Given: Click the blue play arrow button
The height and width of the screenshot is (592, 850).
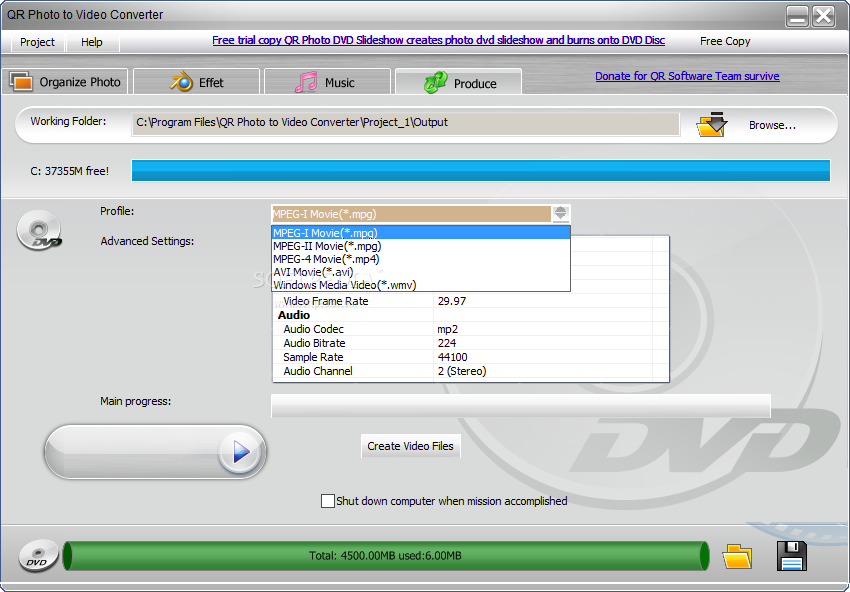Looking at the screenshot, I should pos(241,452).
